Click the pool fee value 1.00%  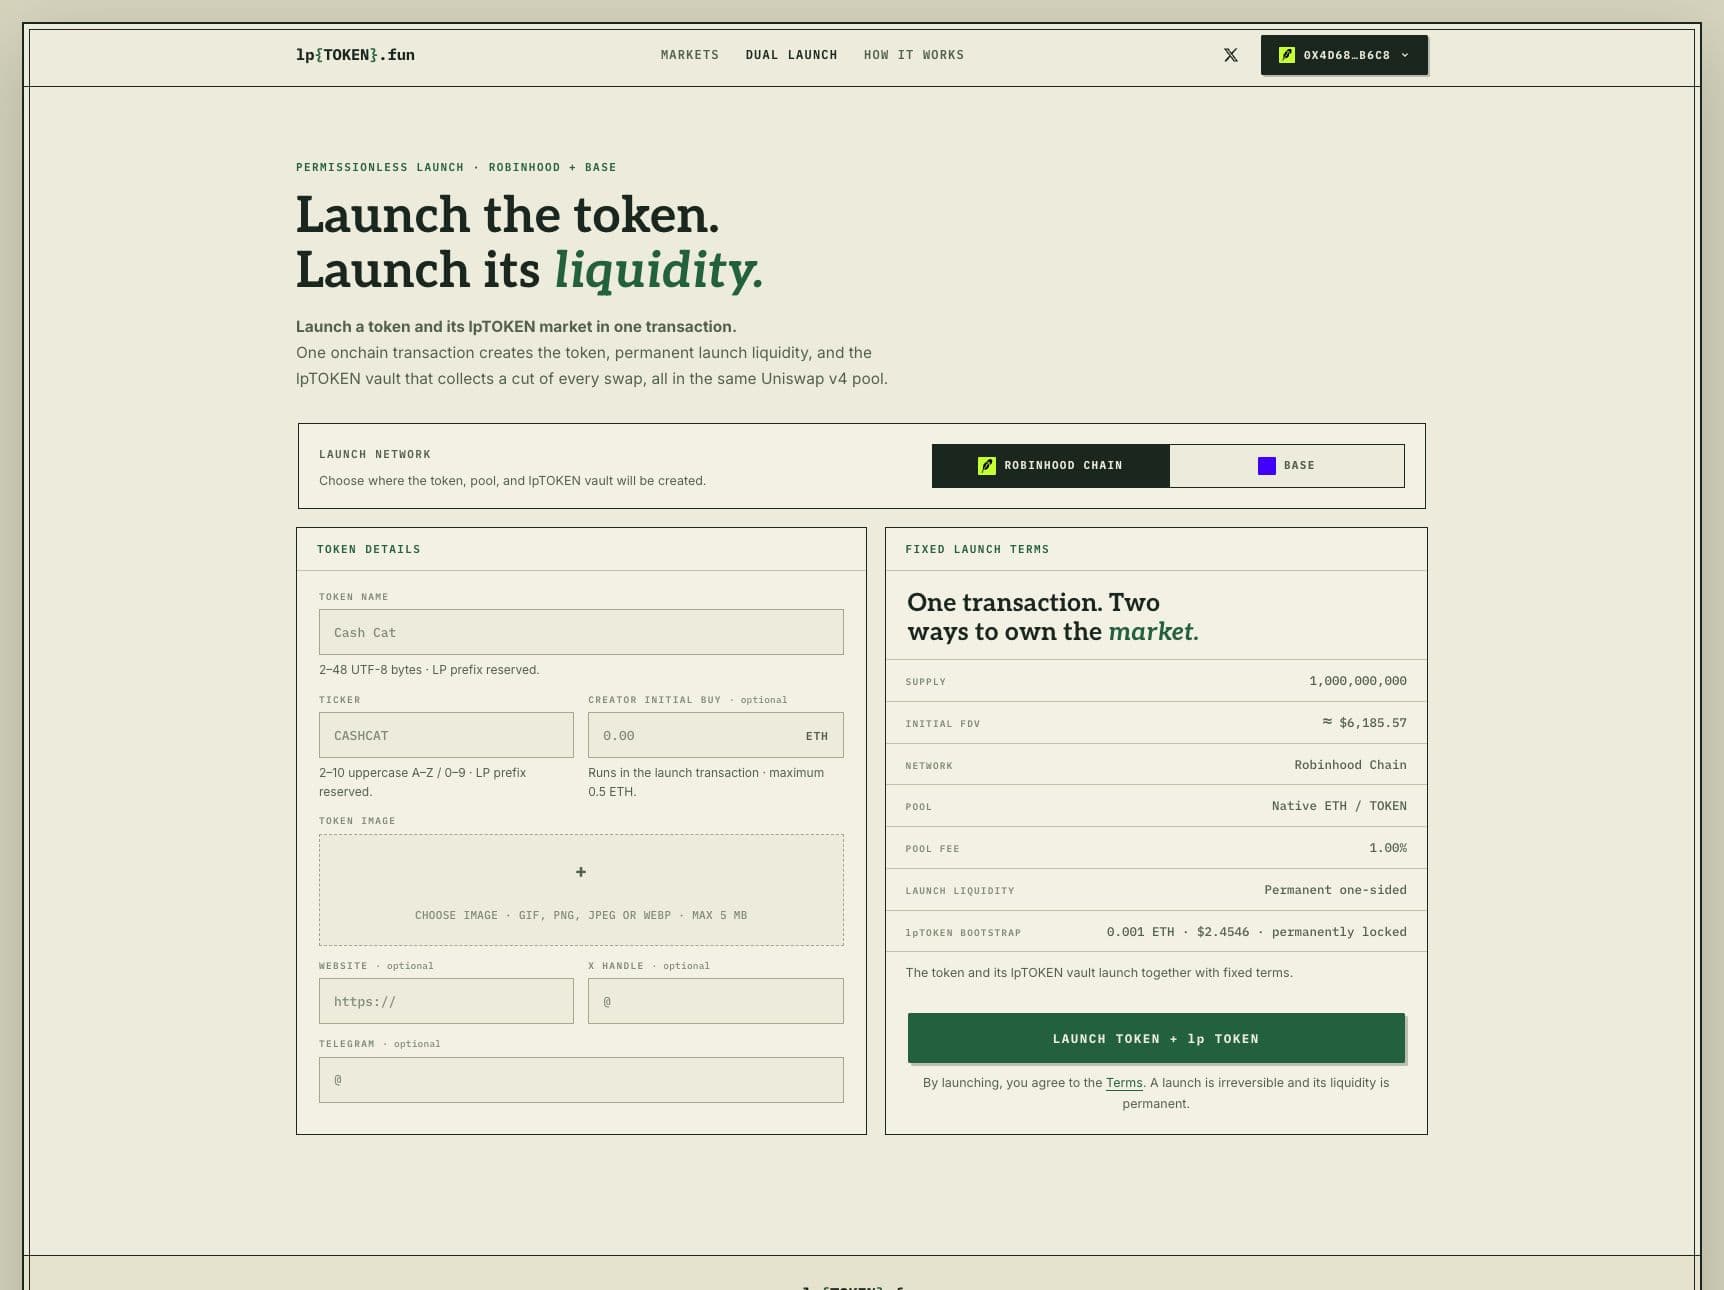point(1388,848)
